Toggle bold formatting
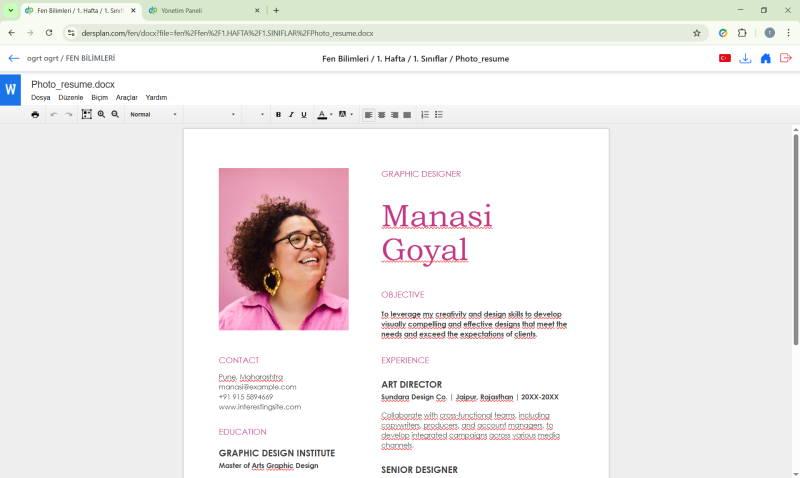Image resolution: width=800 pixels, height=478 pixels. tap(278, 115)
